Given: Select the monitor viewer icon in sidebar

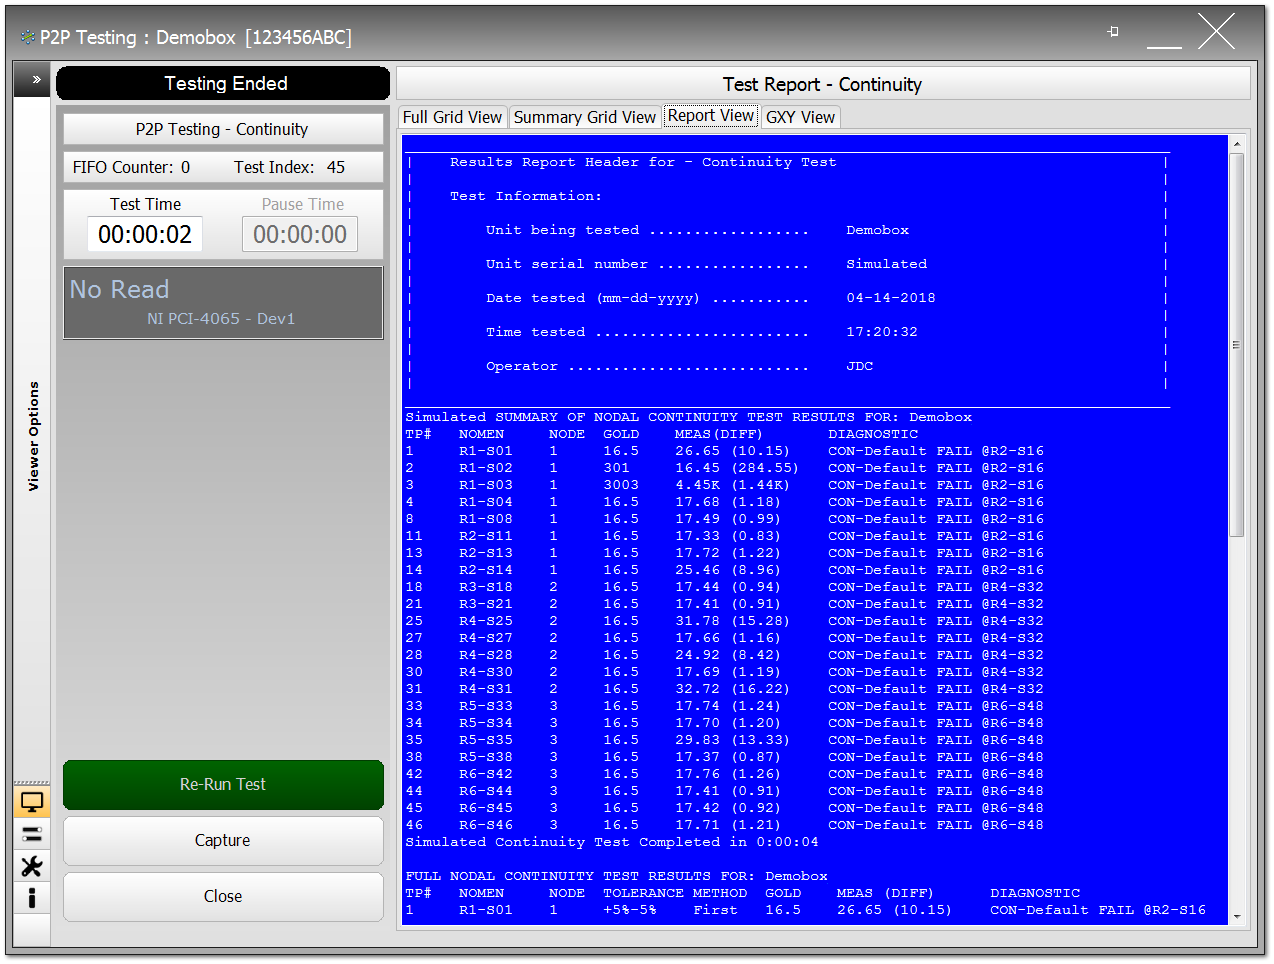Looking at the screenshot, I should pyautogui.click(x=32, y=802).
